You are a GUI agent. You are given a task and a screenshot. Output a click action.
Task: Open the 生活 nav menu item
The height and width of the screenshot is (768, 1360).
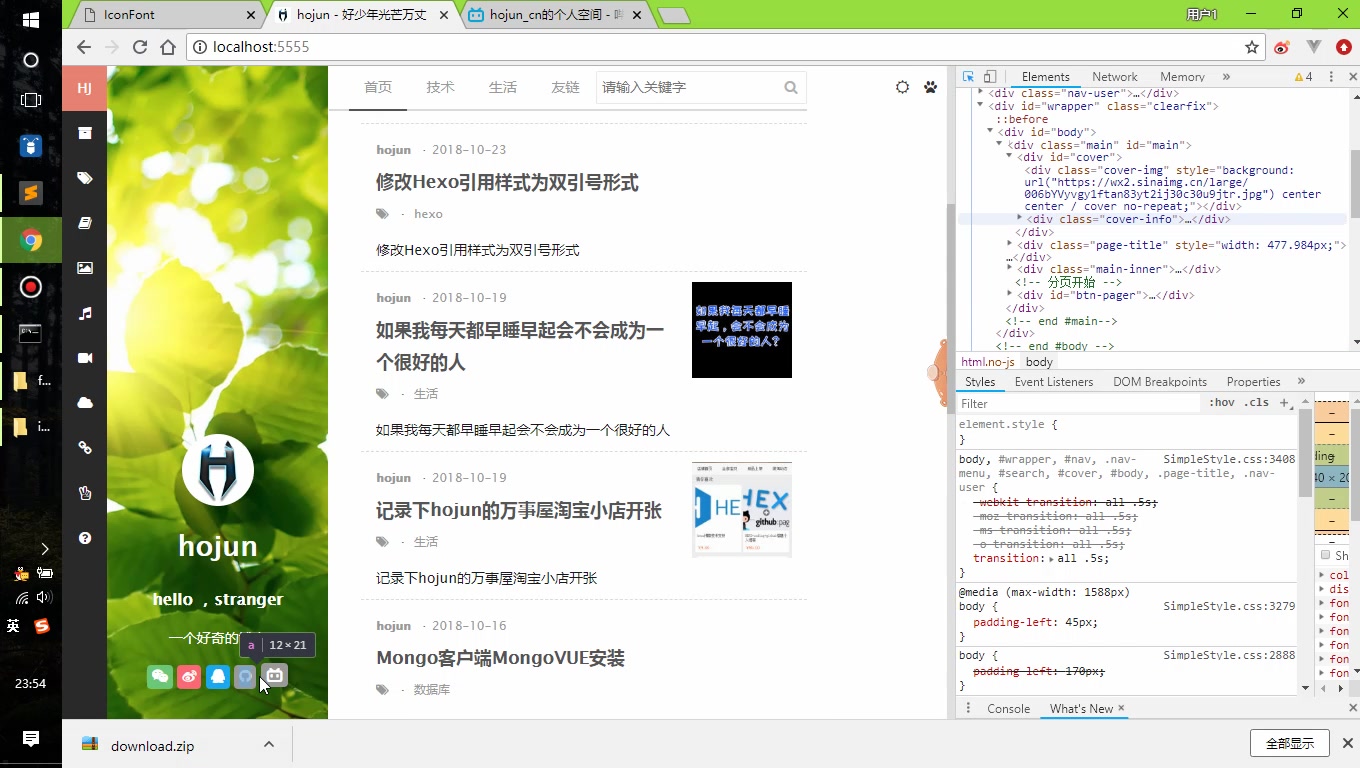pyautogui.click(x=503, y=87)
